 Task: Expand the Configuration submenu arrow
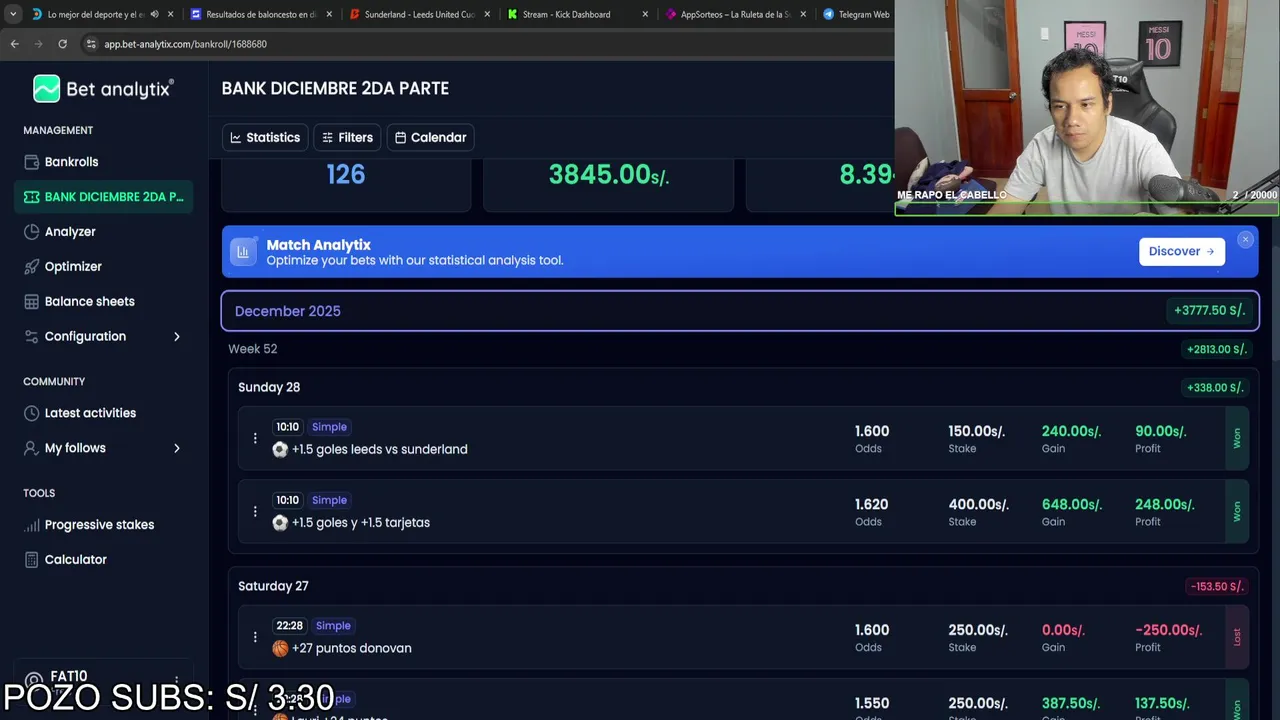(177, 337)
